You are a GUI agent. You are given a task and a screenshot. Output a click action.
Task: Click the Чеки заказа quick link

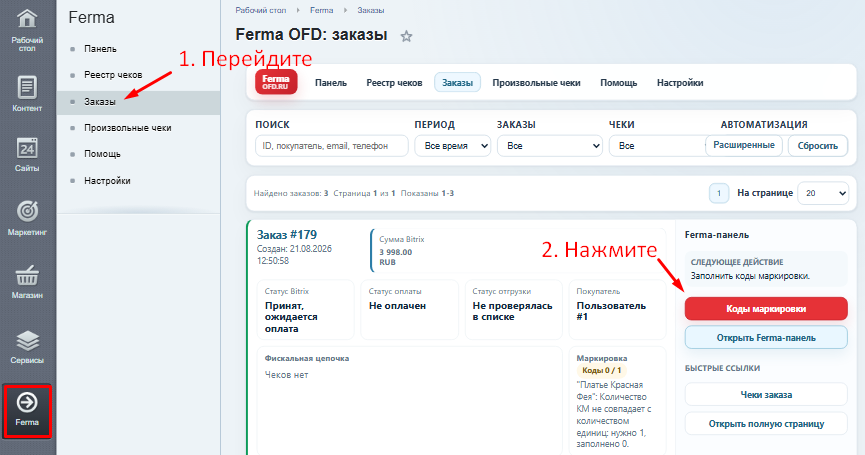click(x=766, y=395)
